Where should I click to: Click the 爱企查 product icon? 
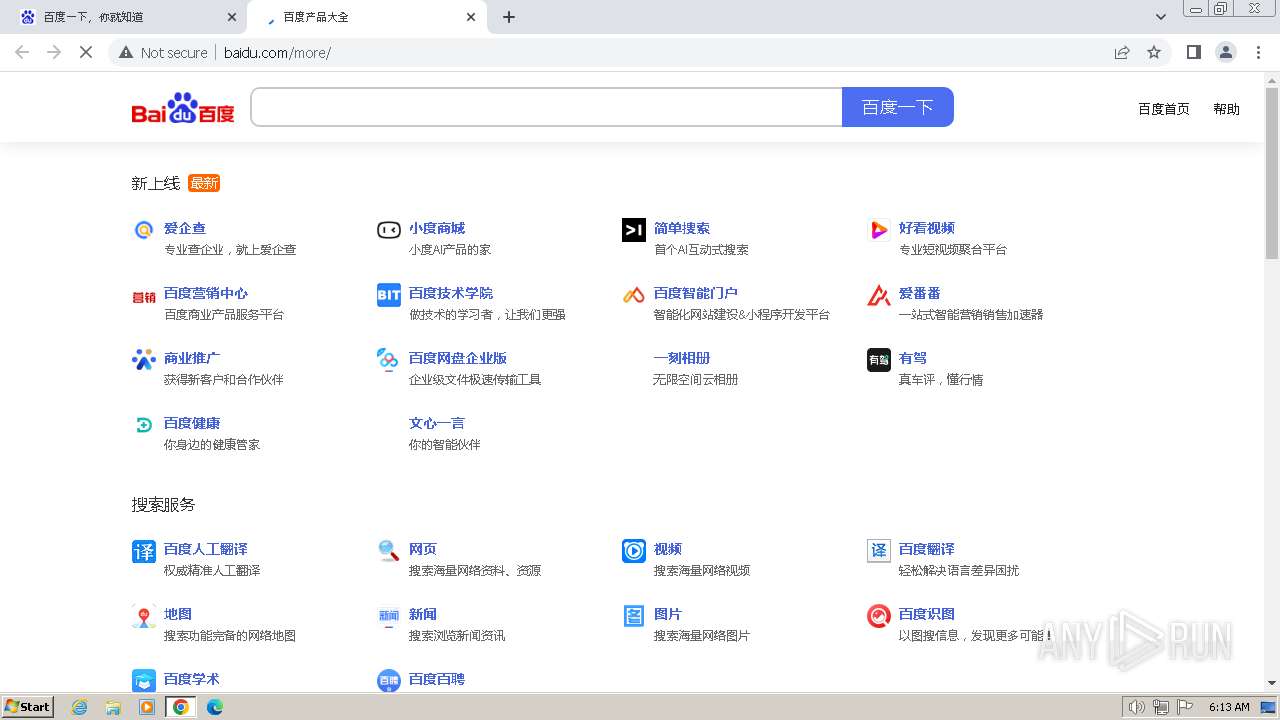144,230
